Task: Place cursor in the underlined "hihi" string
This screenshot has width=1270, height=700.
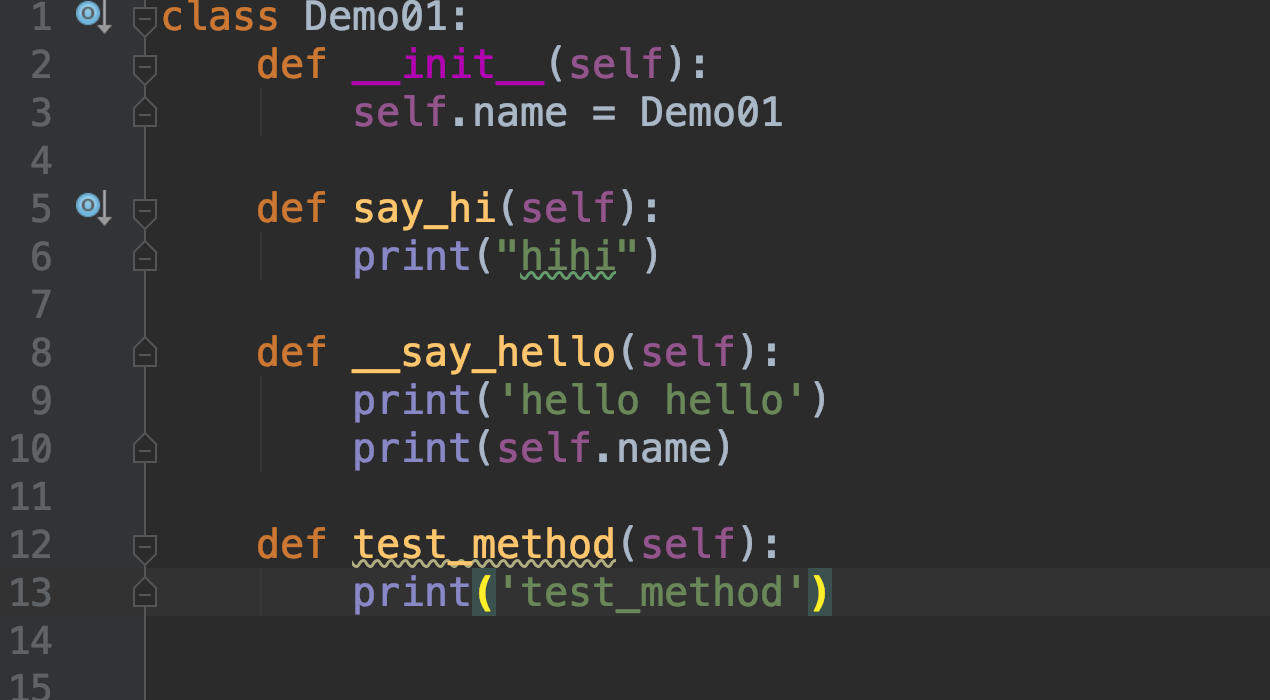Action: click(568, 258)
